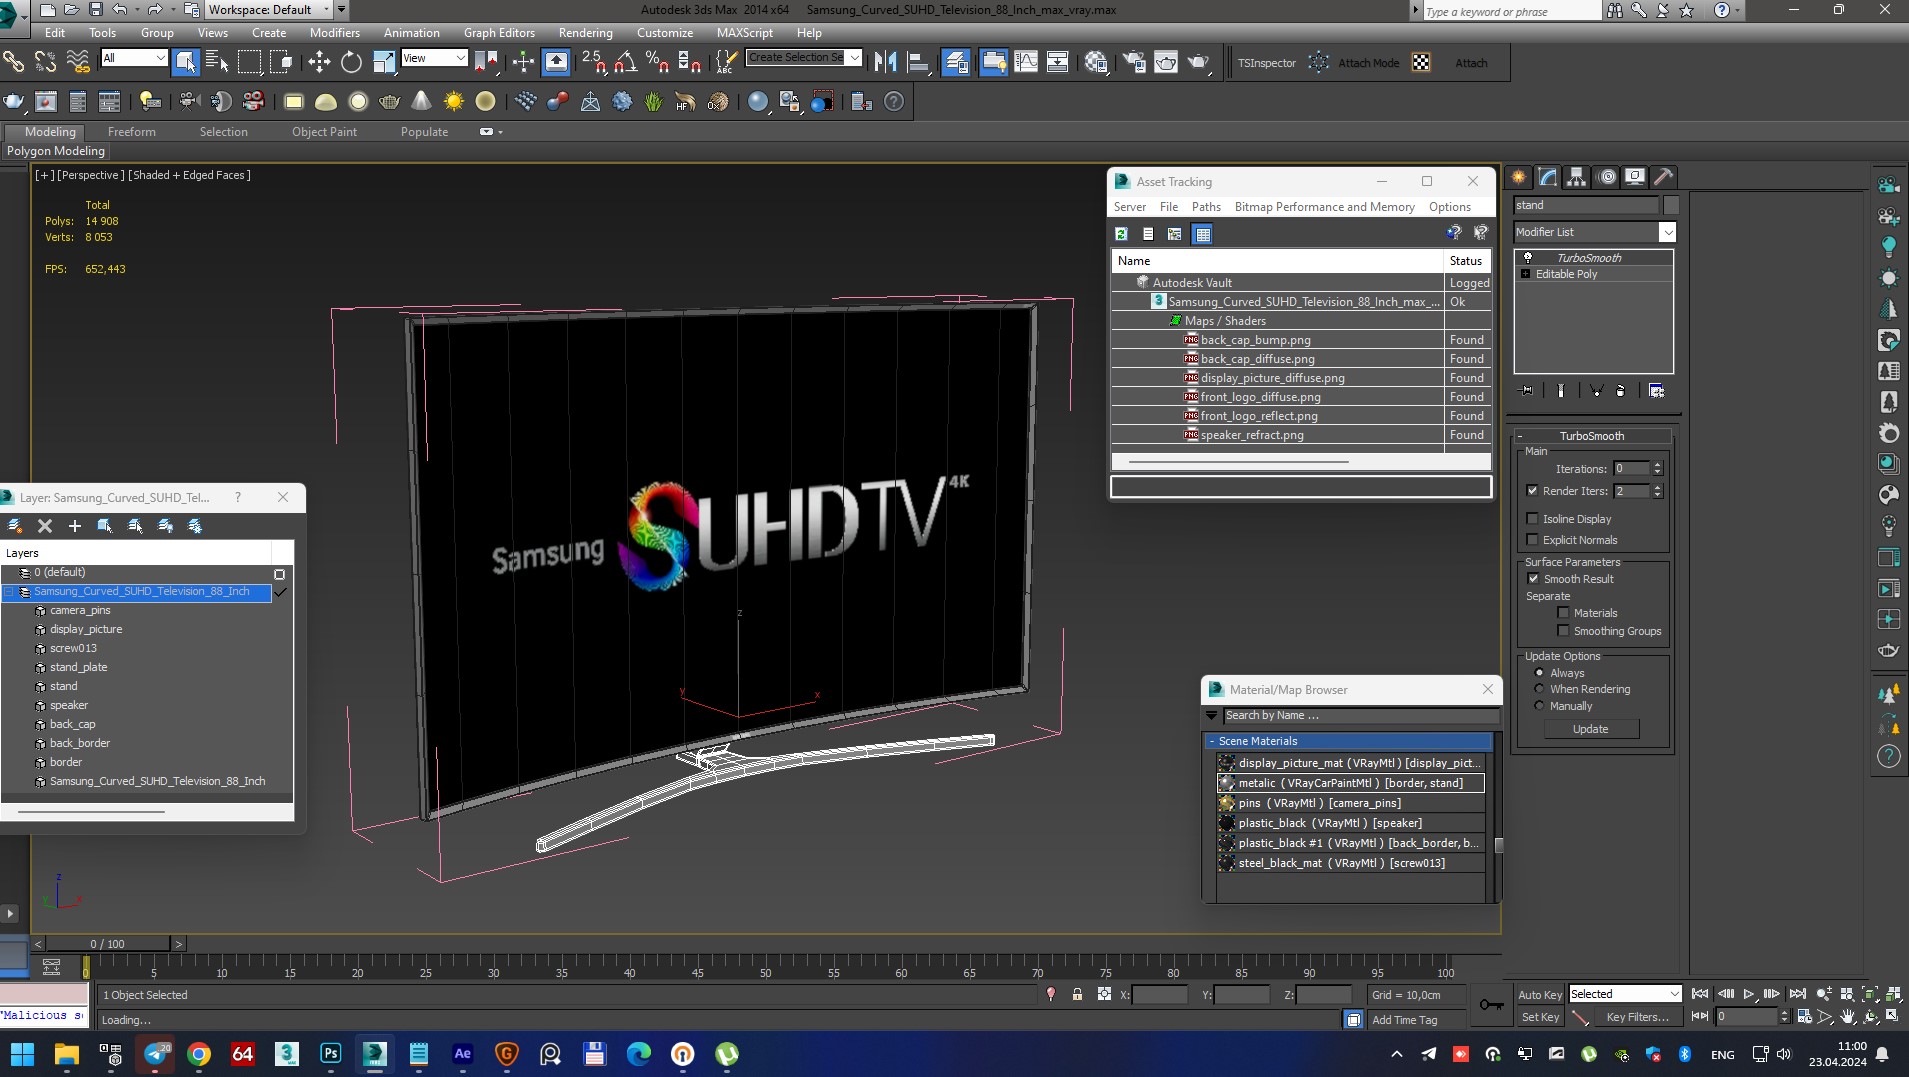1909x1077 pixels.
Task: Open Key Filters button
Action: pyautogui.click(x=1636, y=1017)
